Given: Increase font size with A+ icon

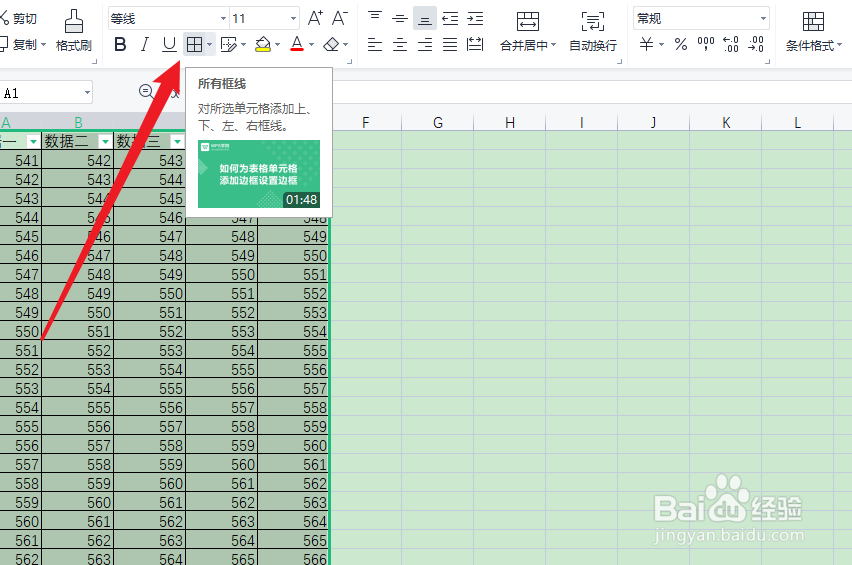Looking at the screenshot, I should coord(315,18).
